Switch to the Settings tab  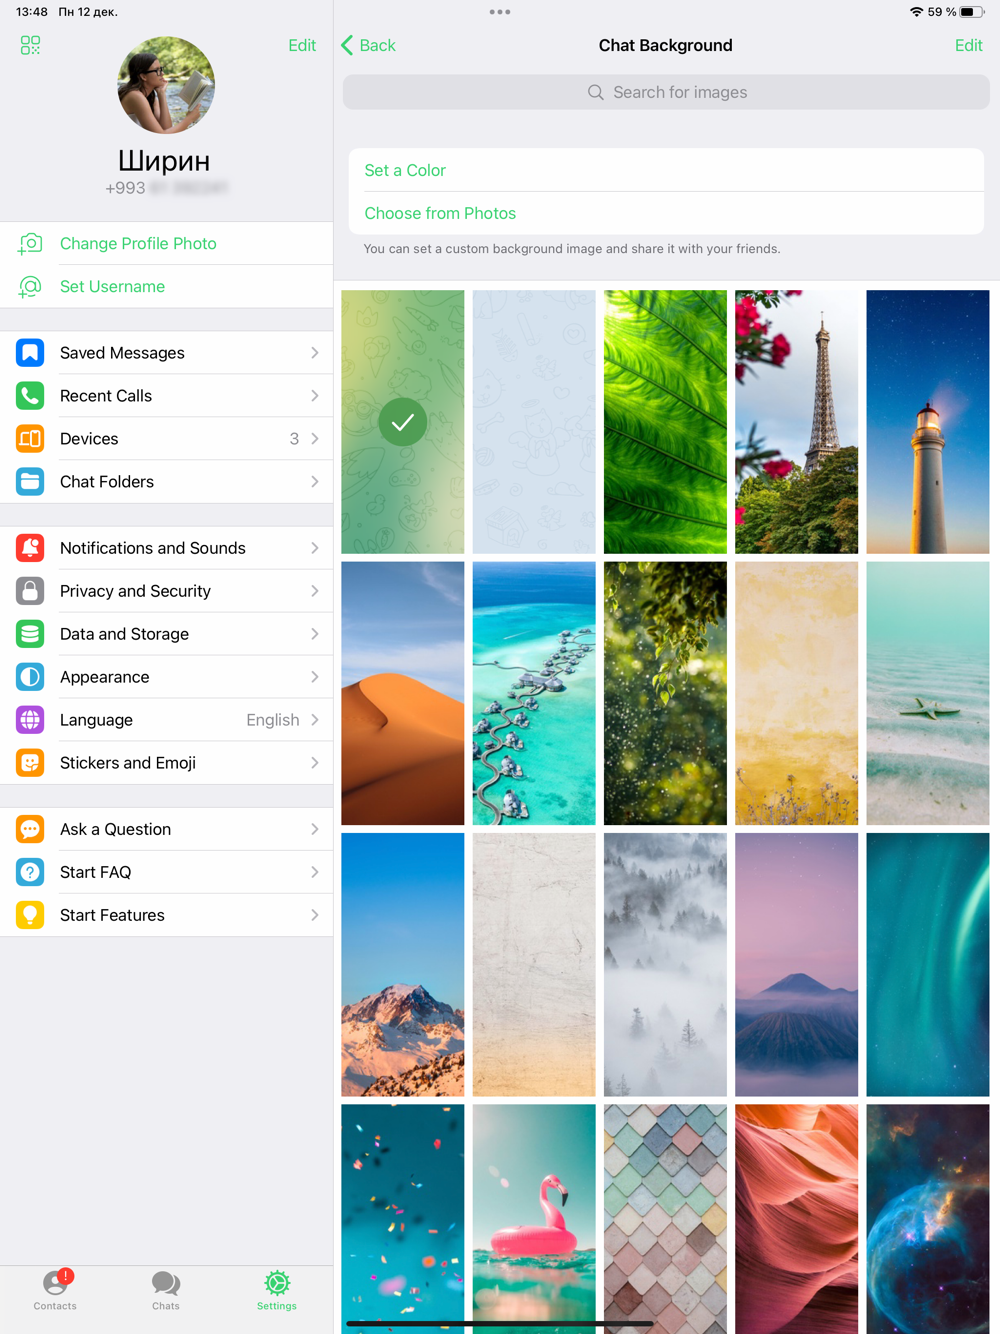click(277, 1290)
